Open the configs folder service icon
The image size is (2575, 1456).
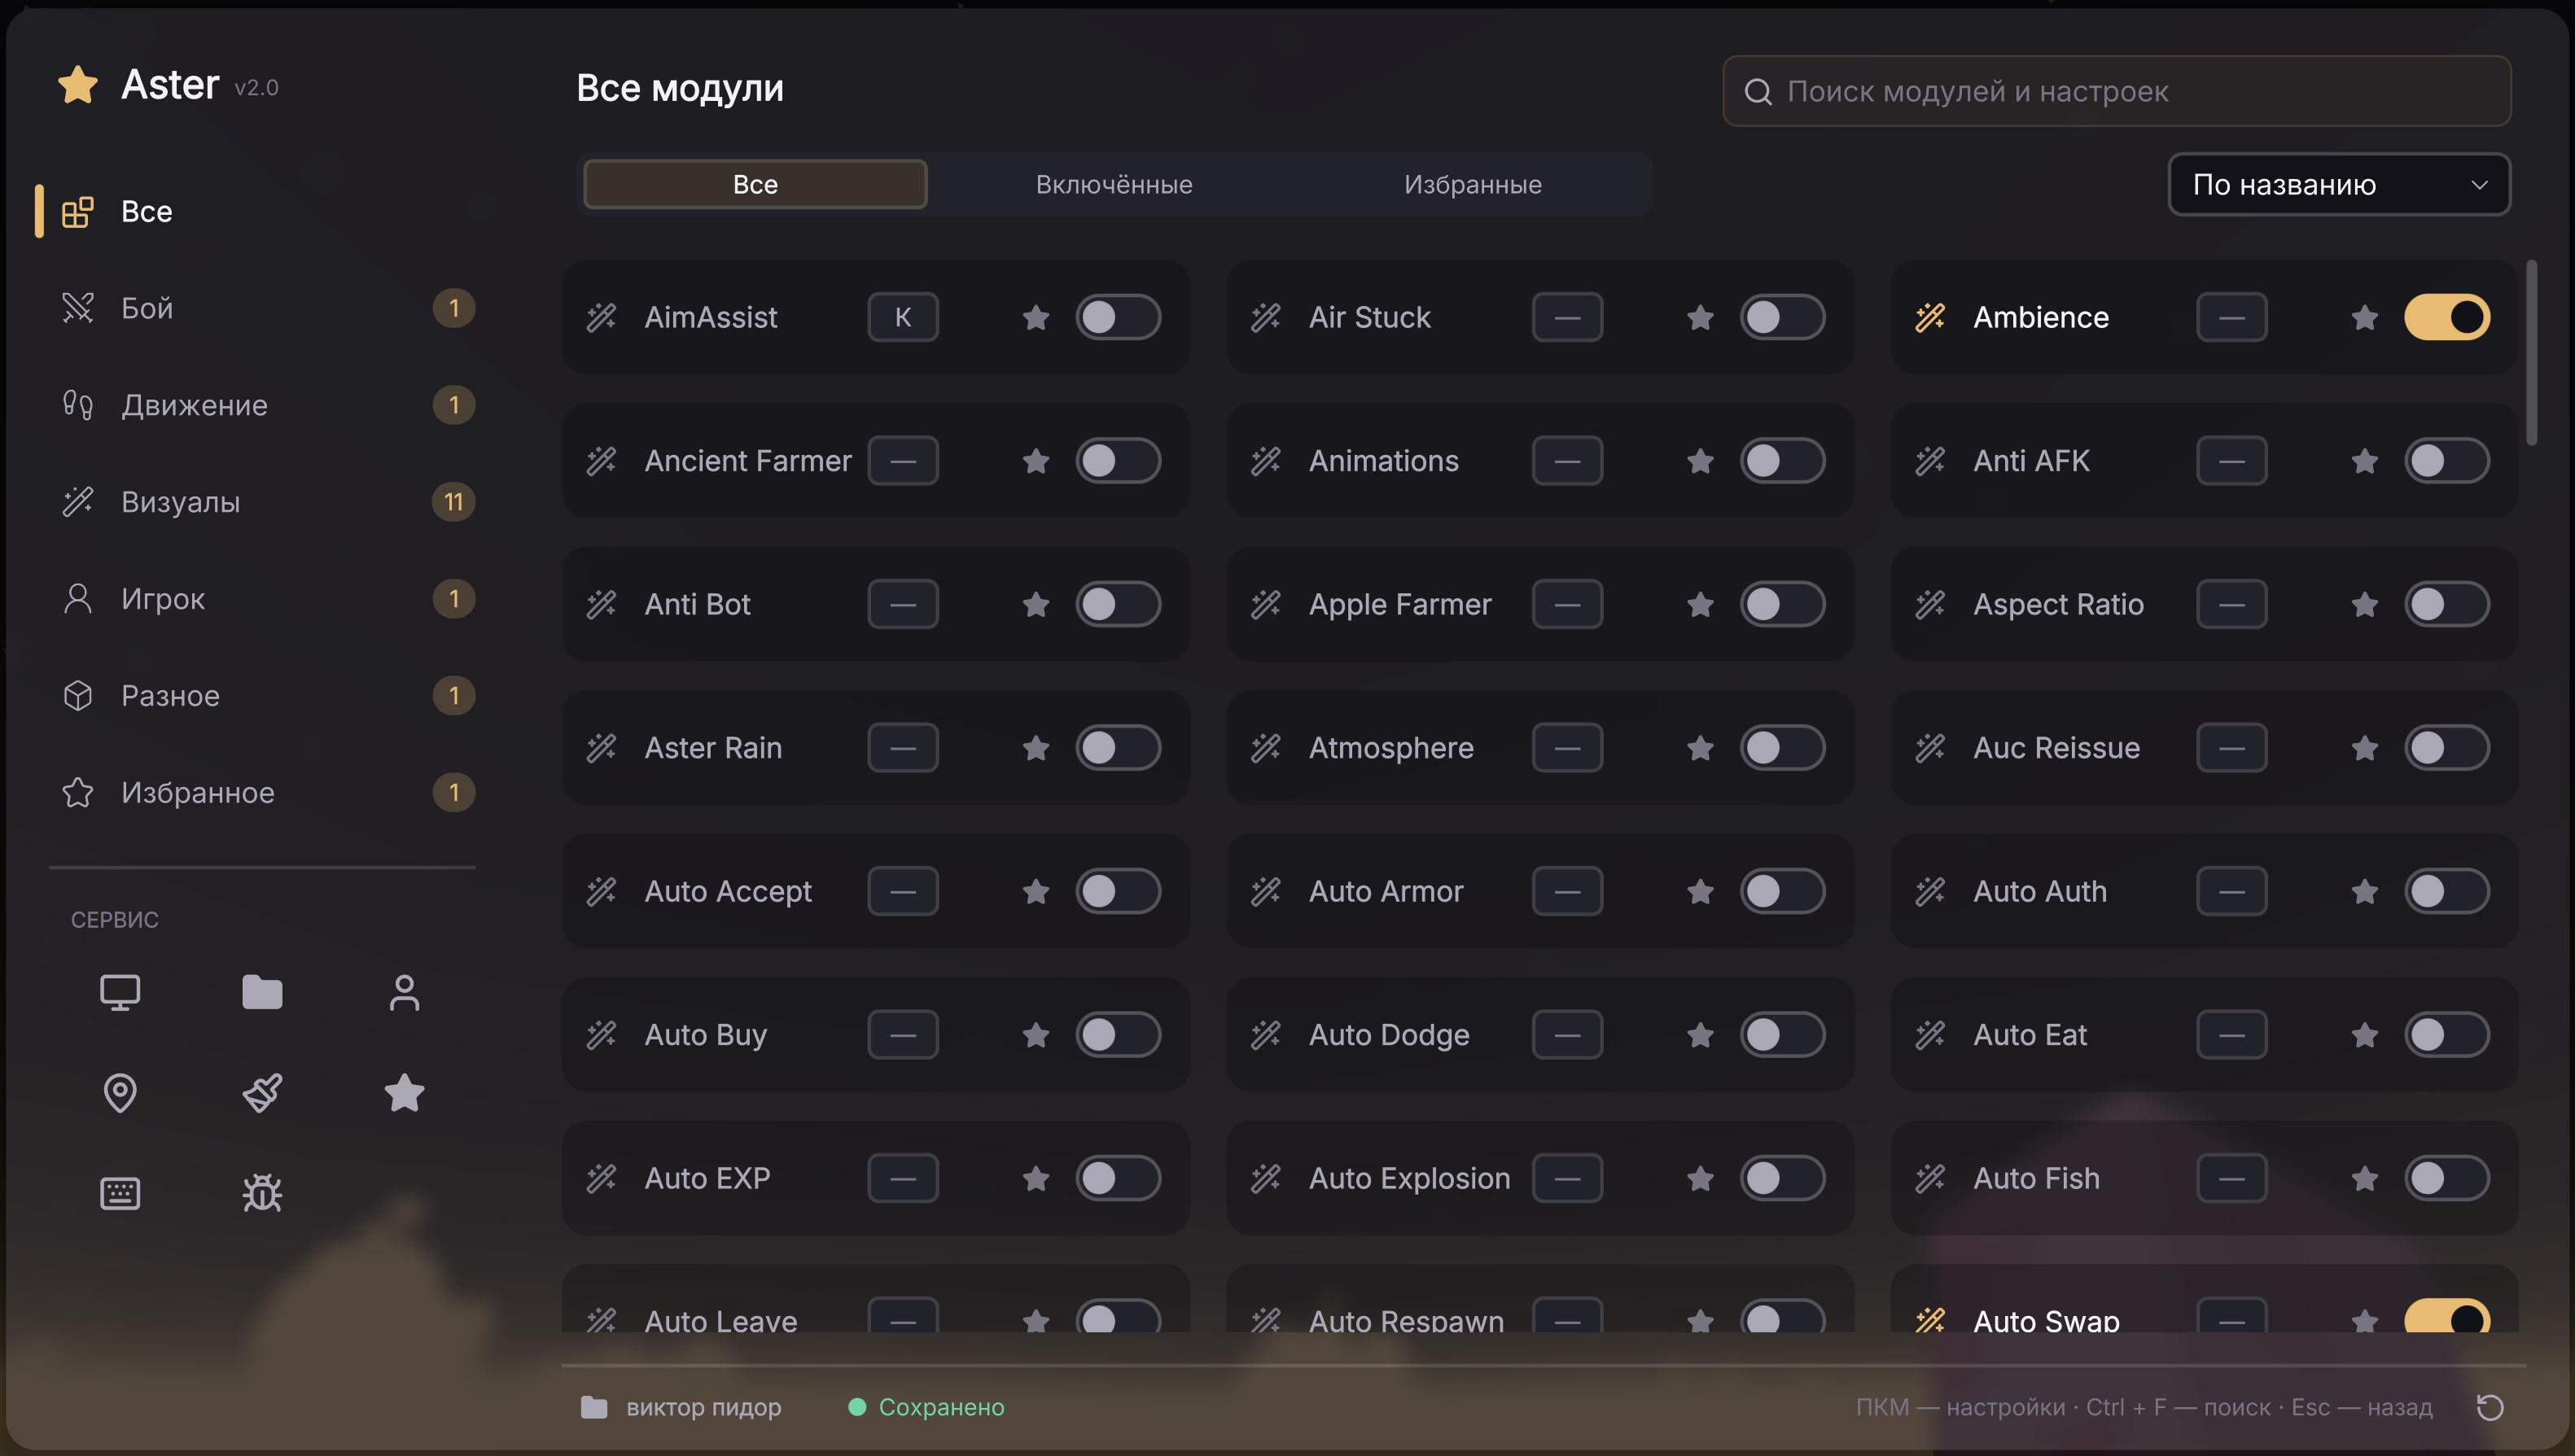coord(262,992)
